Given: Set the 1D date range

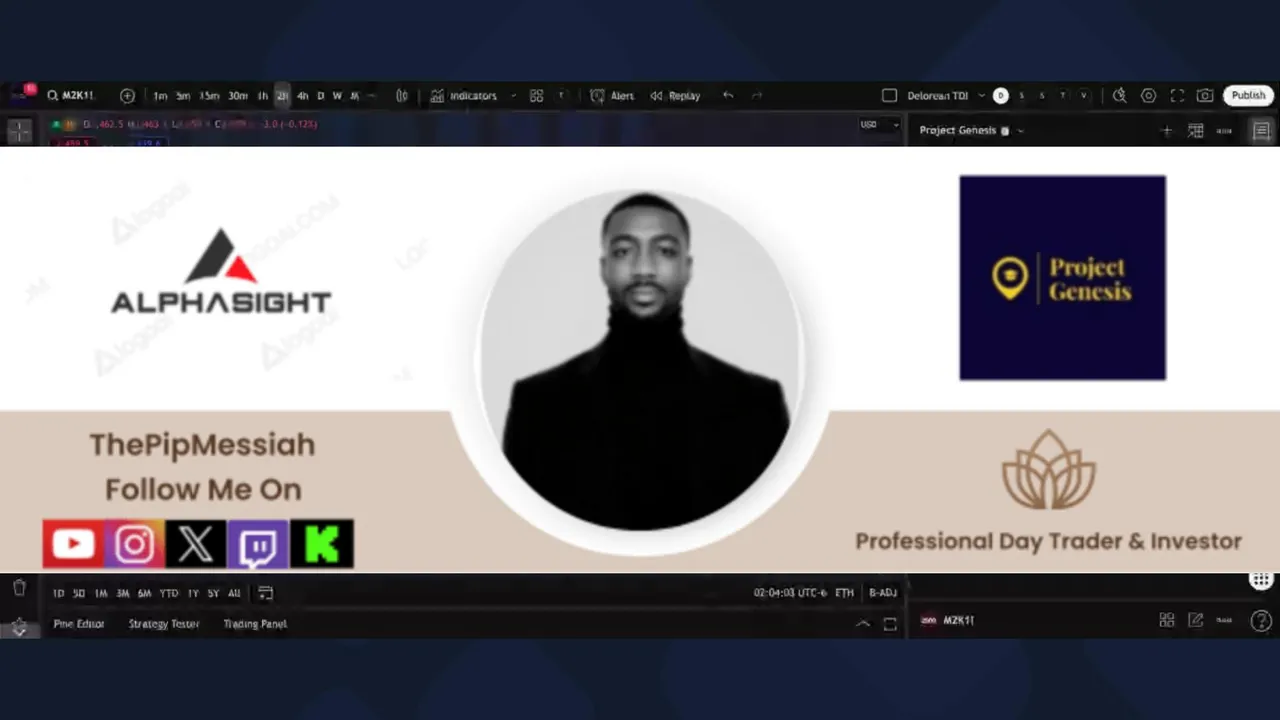Looking at the screenshot, I should (x=58, y=593).
